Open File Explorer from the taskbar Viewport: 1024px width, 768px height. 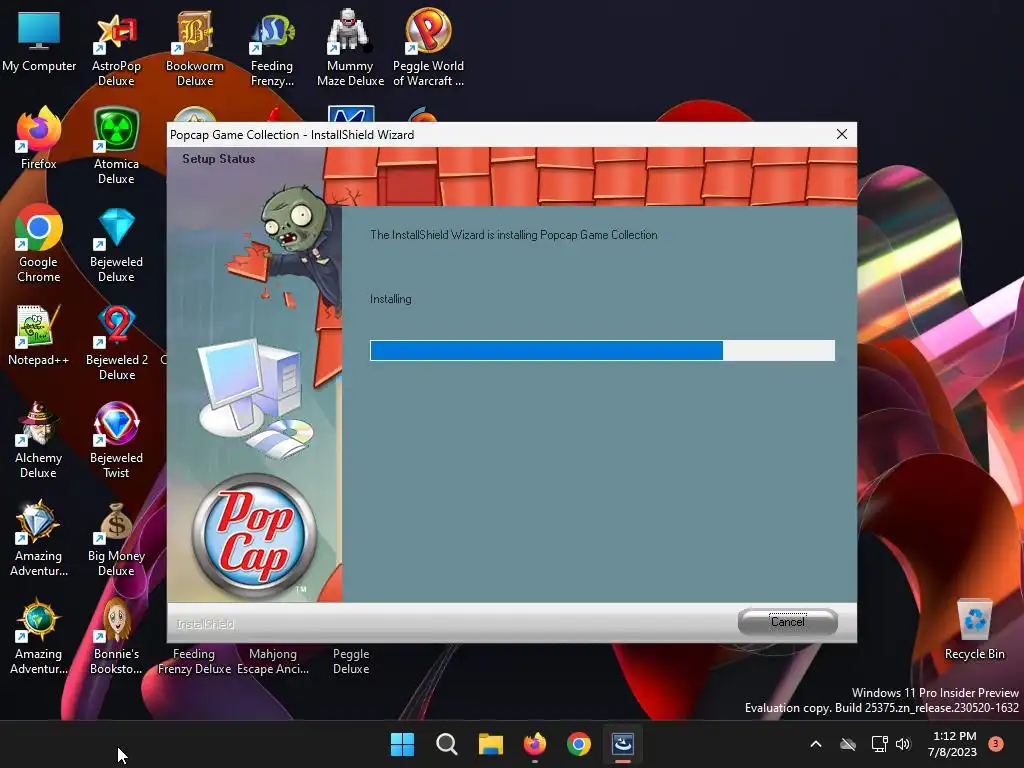tap(490, 744)
